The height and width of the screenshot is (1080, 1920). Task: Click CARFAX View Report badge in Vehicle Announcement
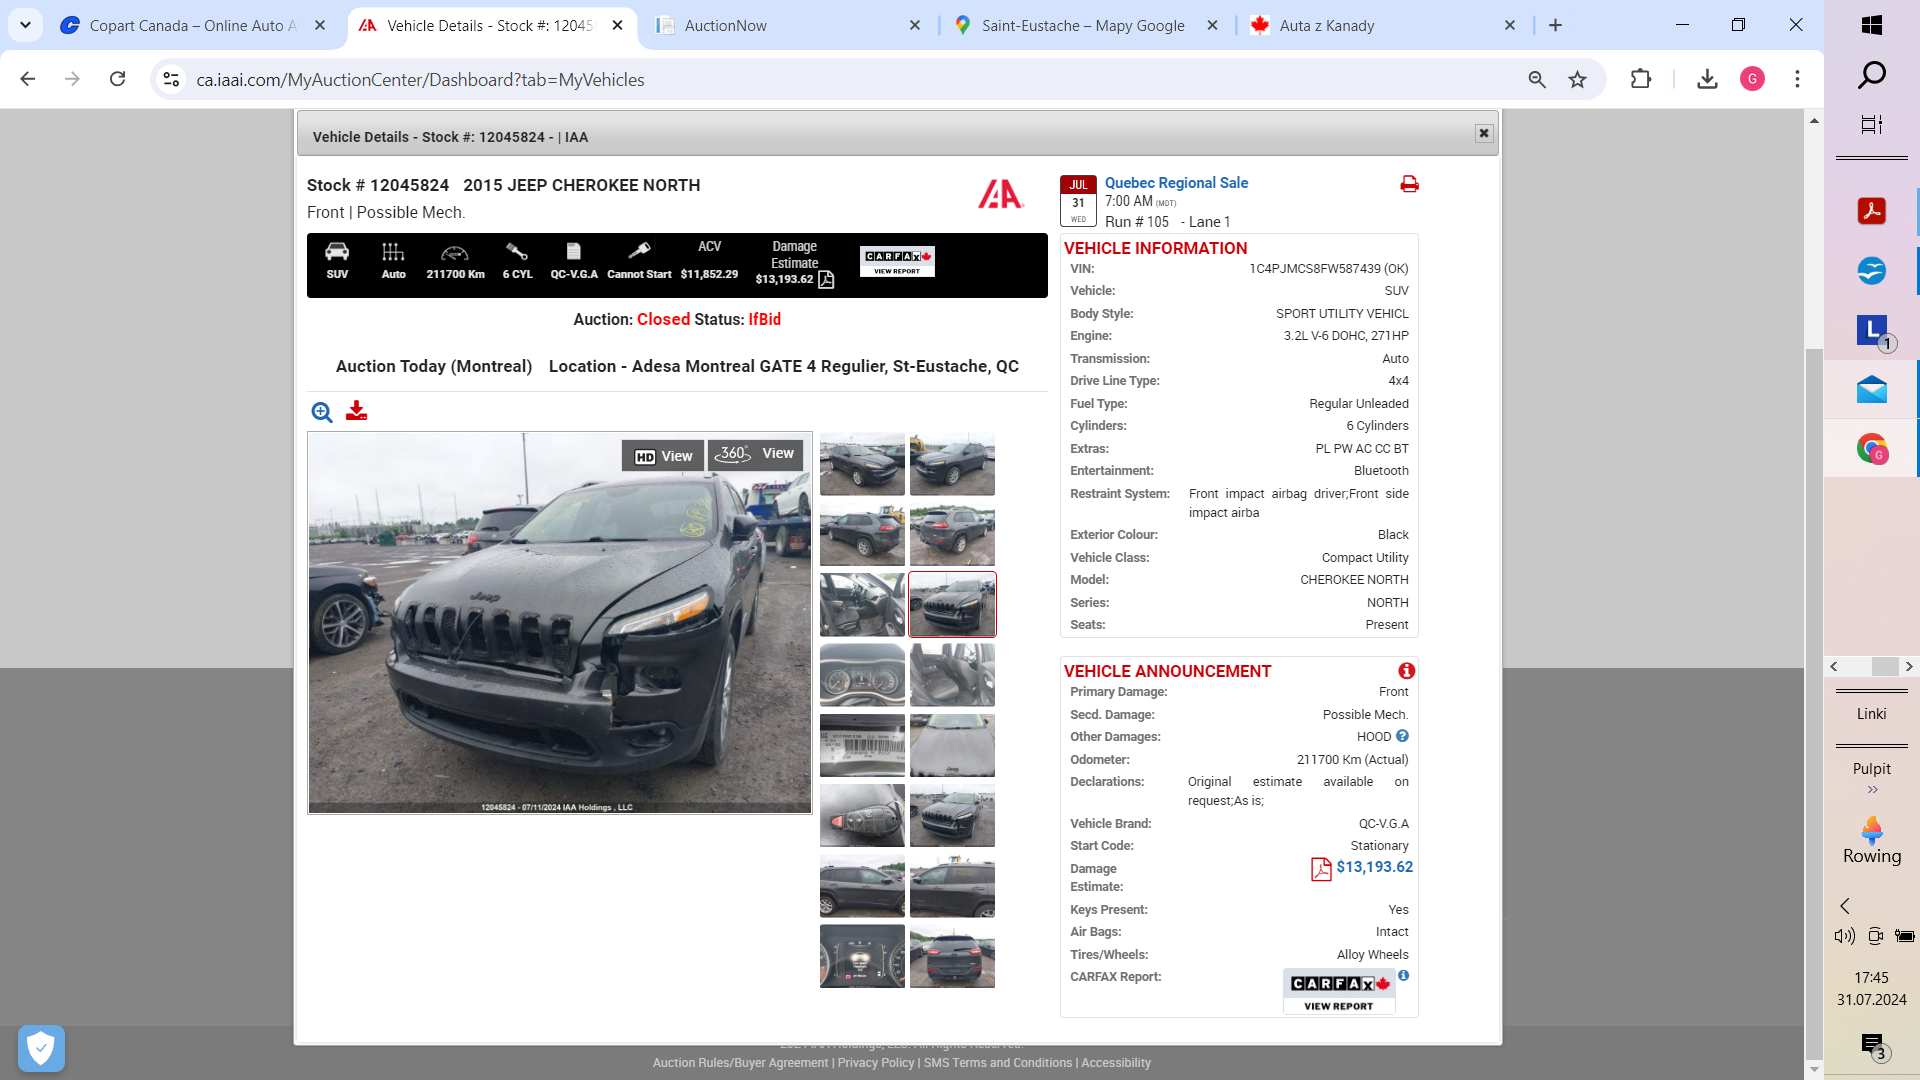click(x=1339, y=991)
